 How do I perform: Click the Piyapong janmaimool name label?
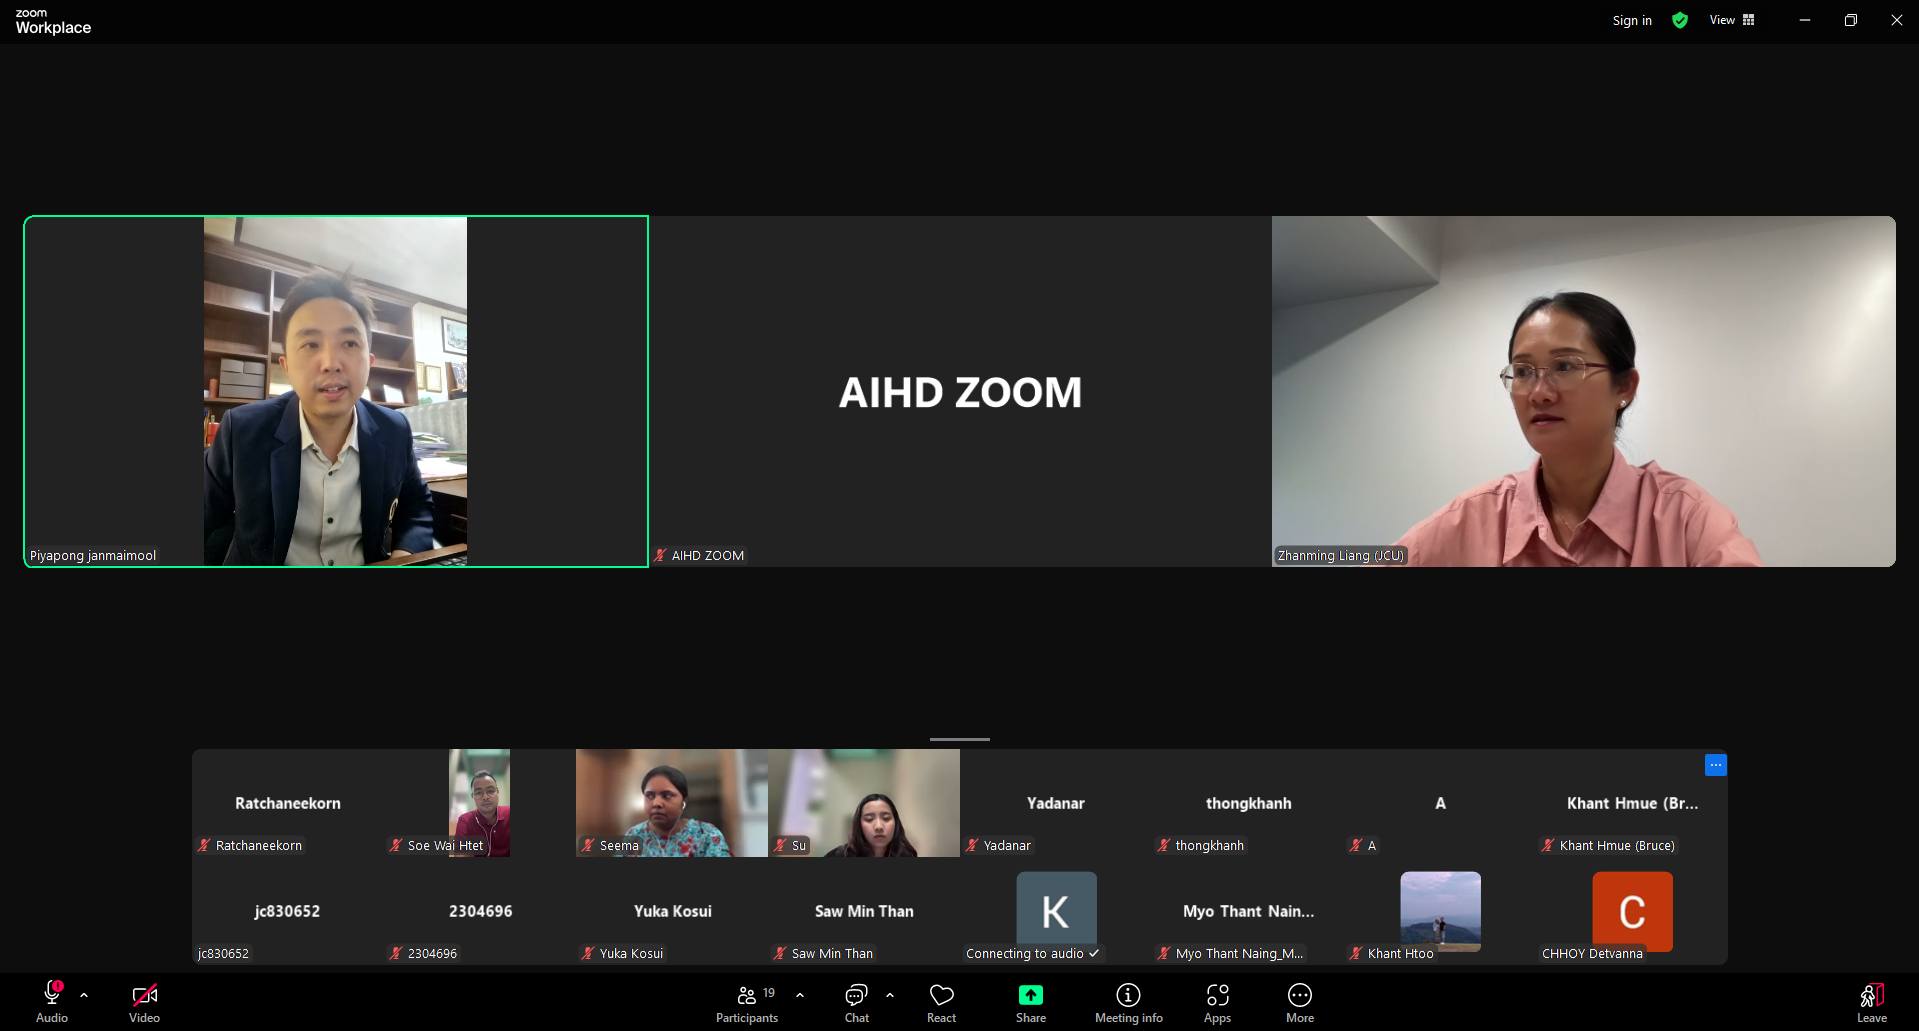93,555
